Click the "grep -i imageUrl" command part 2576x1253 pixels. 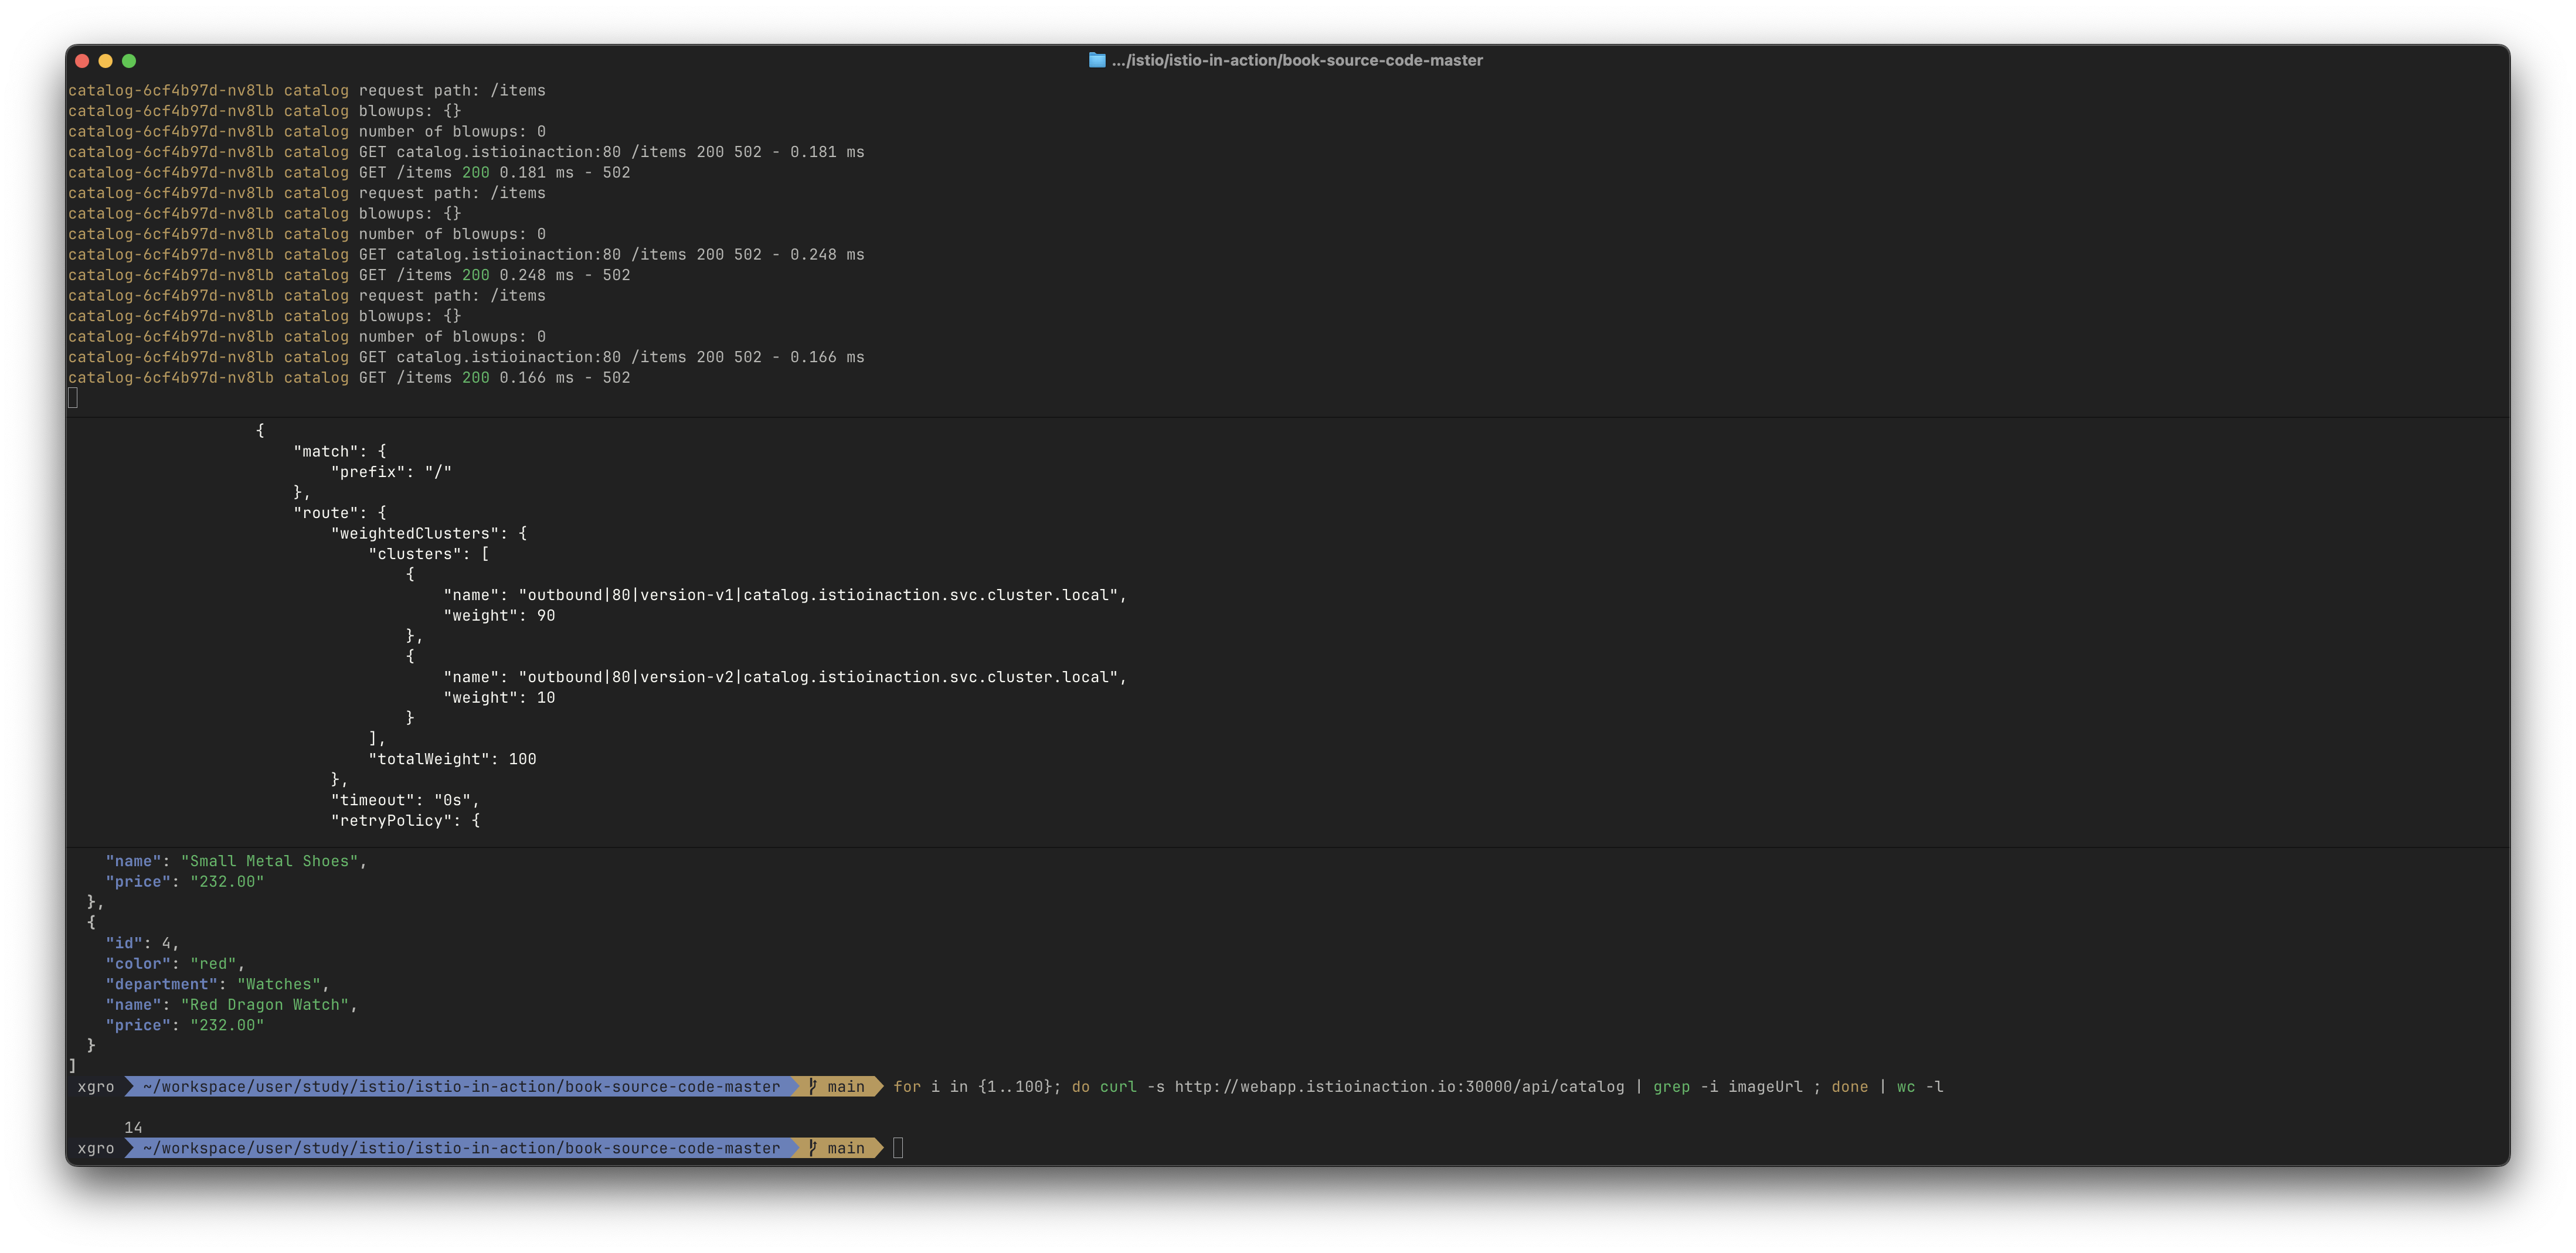click(x=1728, y=1087)
